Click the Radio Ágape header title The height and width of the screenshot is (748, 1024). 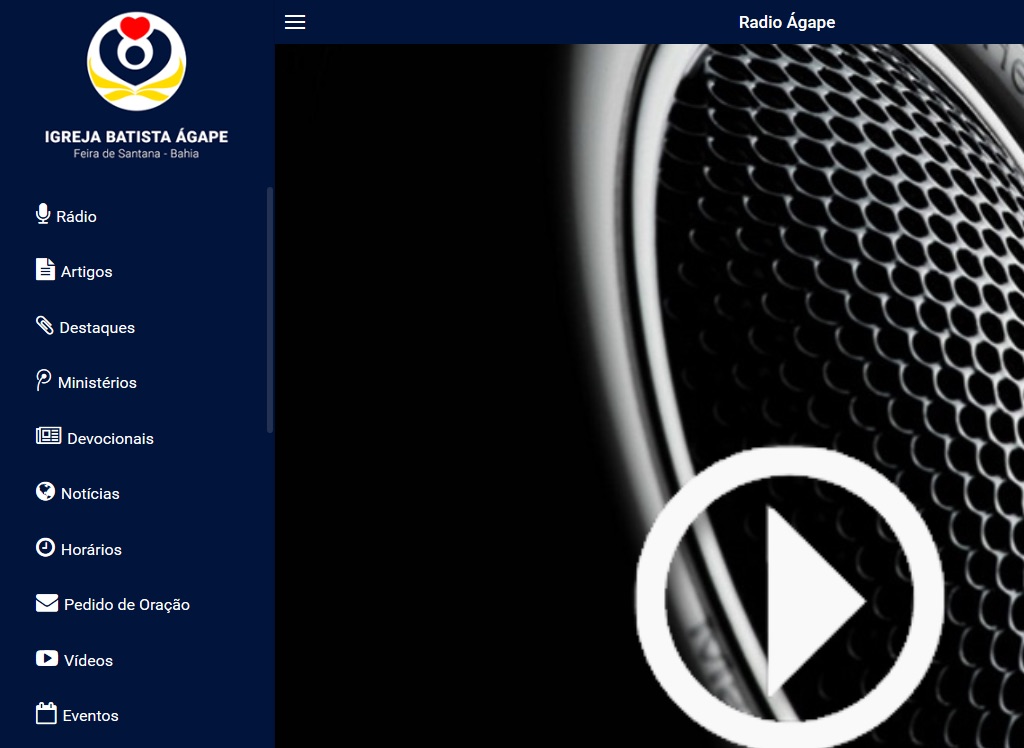click(x=787, y=22)
